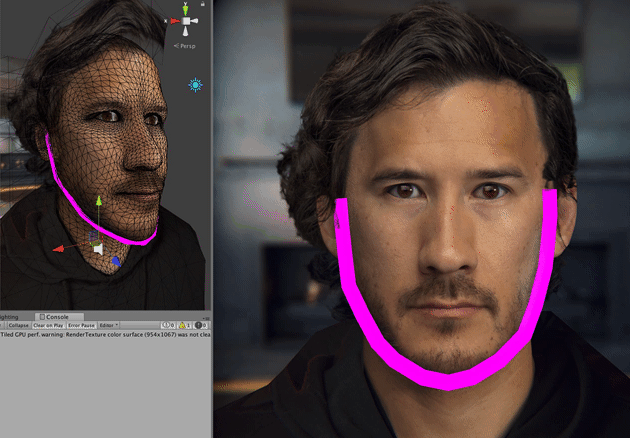Click the bottom gray cone on the scene gizmo

pos(185,31)
